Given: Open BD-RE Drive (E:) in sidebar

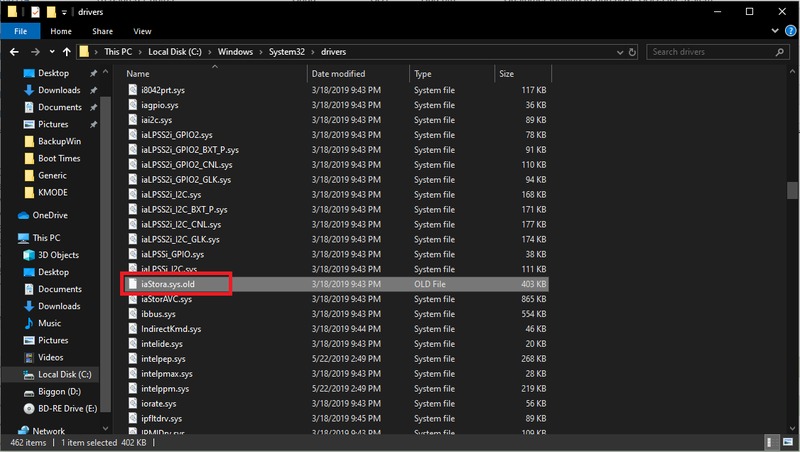Looking at the screenshot, I should point(67,408).
